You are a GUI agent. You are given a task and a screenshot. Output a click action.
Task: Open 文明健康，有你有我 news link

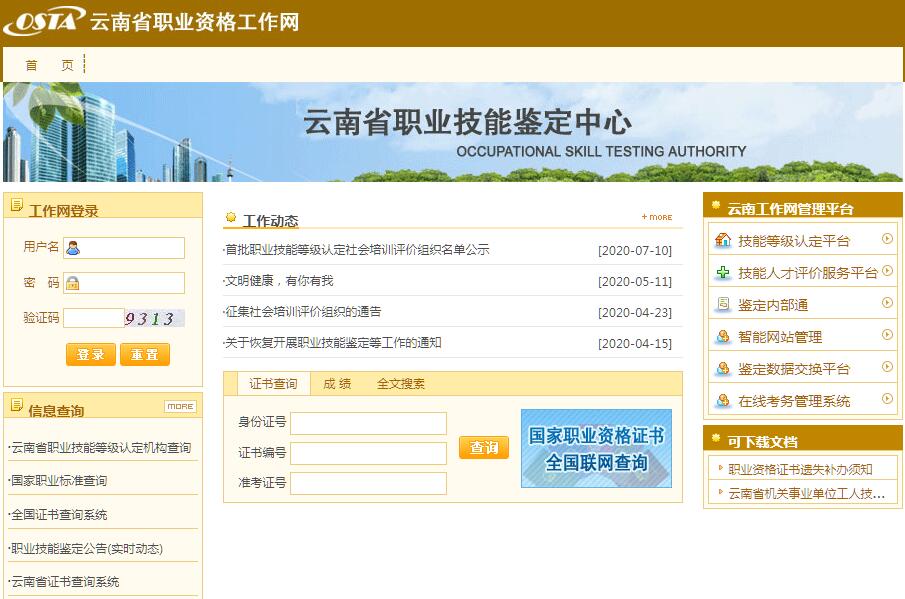click(x=279, y=281)
